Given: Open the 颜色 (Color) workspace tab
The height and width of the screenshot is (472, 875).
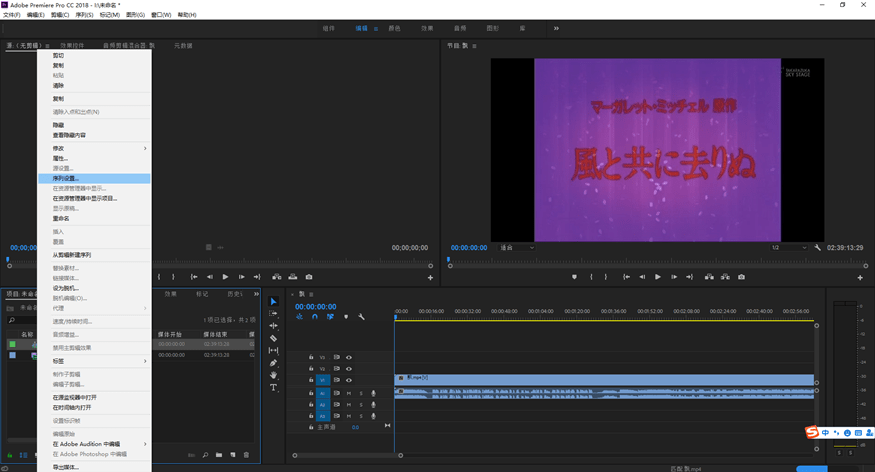Looking at the screenshot, I should click(x=393, y=28).
